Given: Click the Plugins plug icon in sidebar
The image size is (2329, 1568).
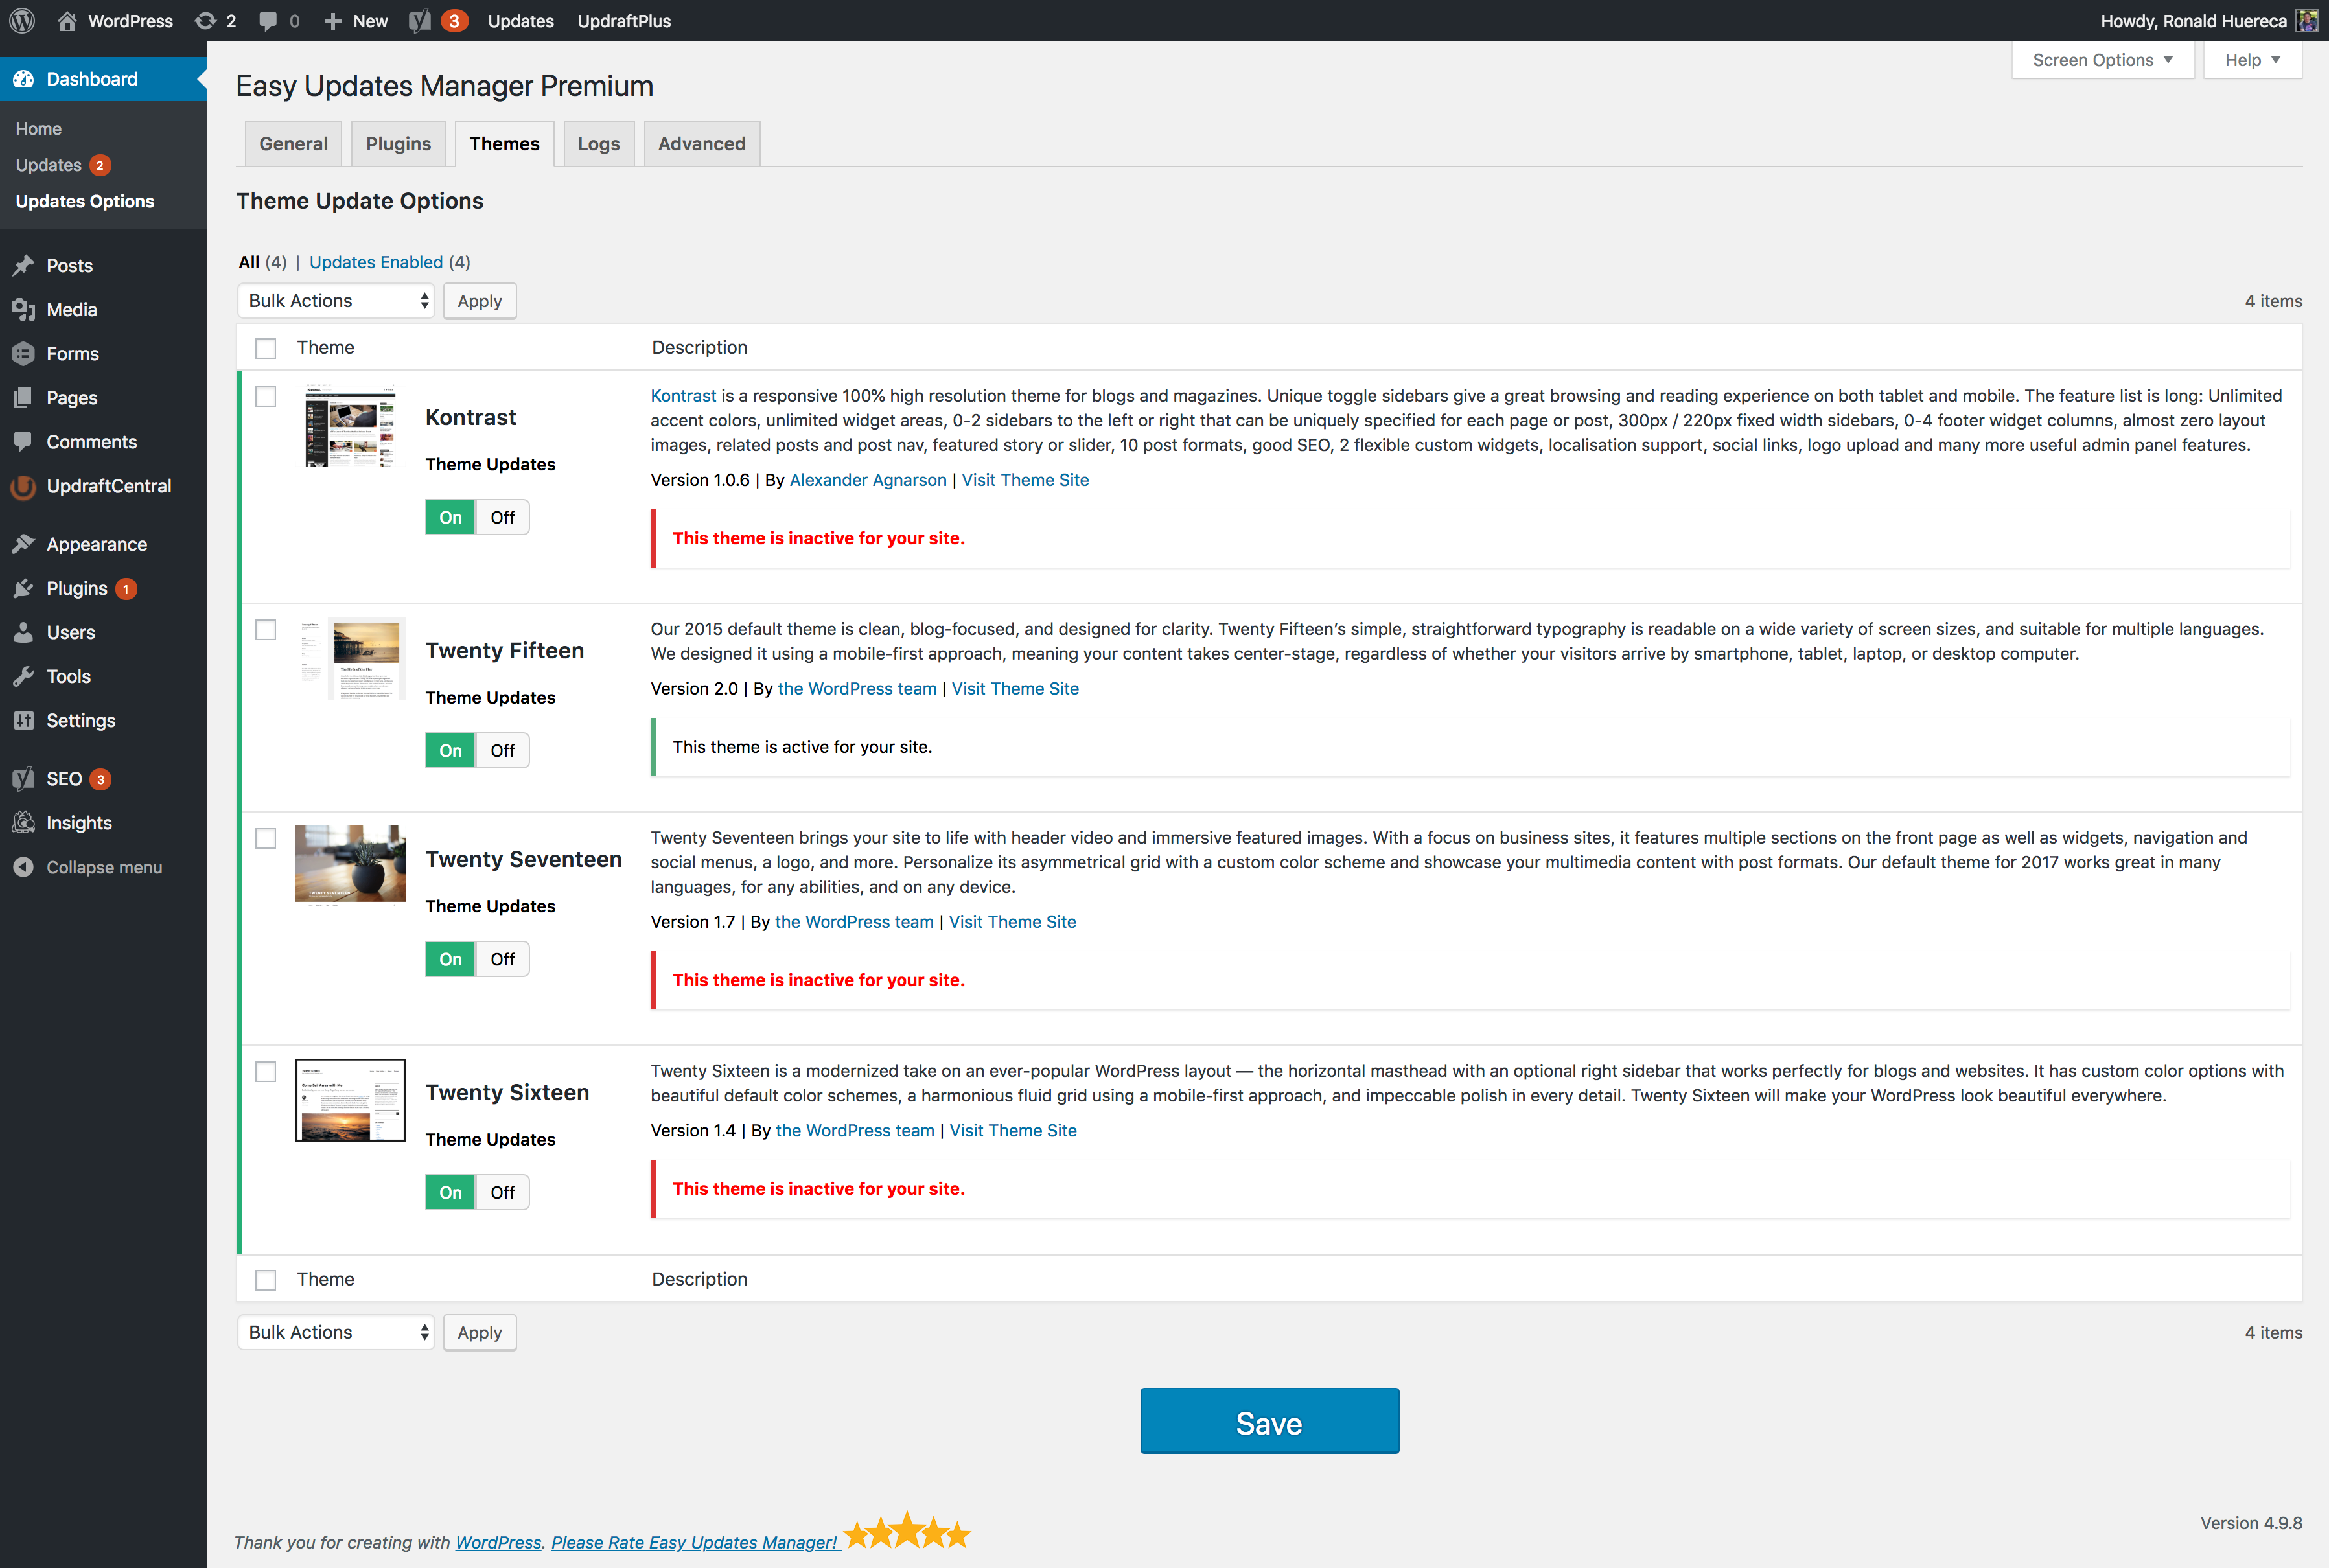Looking at the screenshot, I should 24,588.
